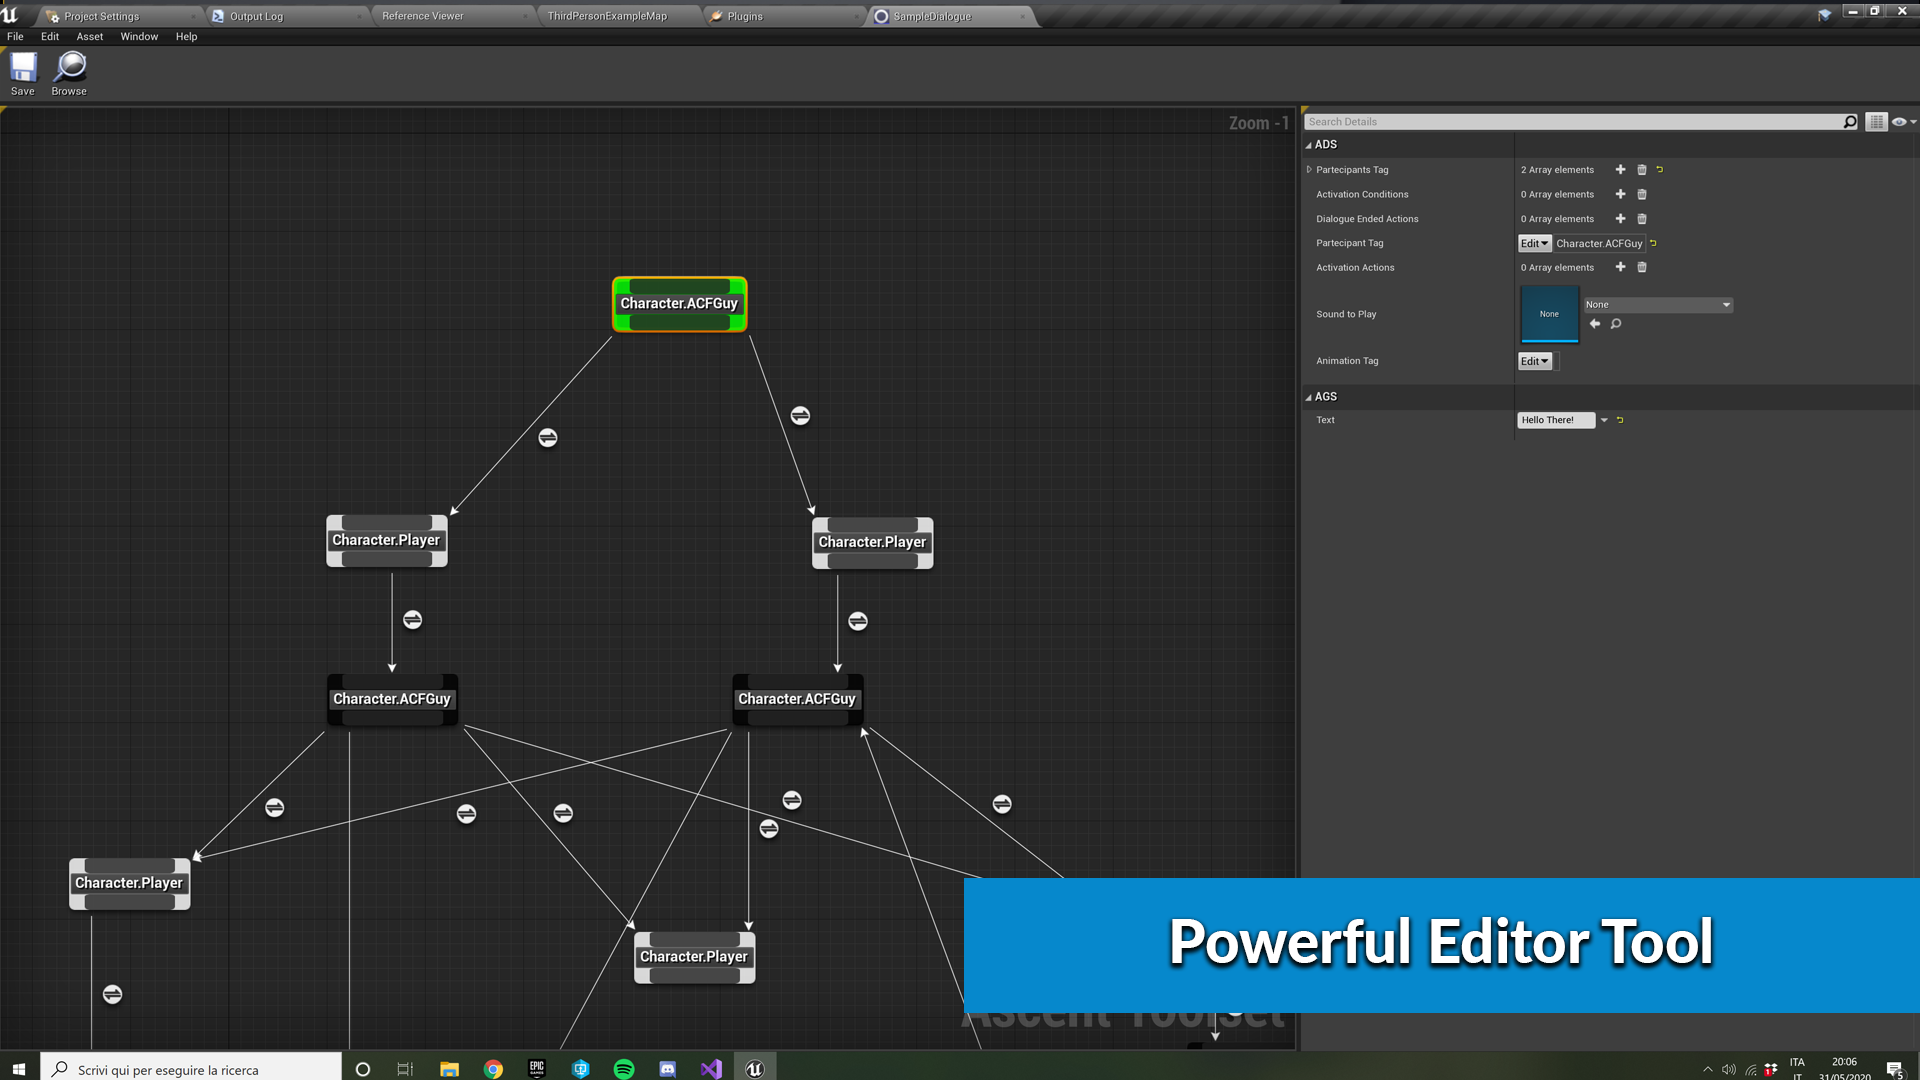This screenshot has width=1920, height=1080.
Task: Click the add icon next to Activation Actions
Action: [1621, 266]
